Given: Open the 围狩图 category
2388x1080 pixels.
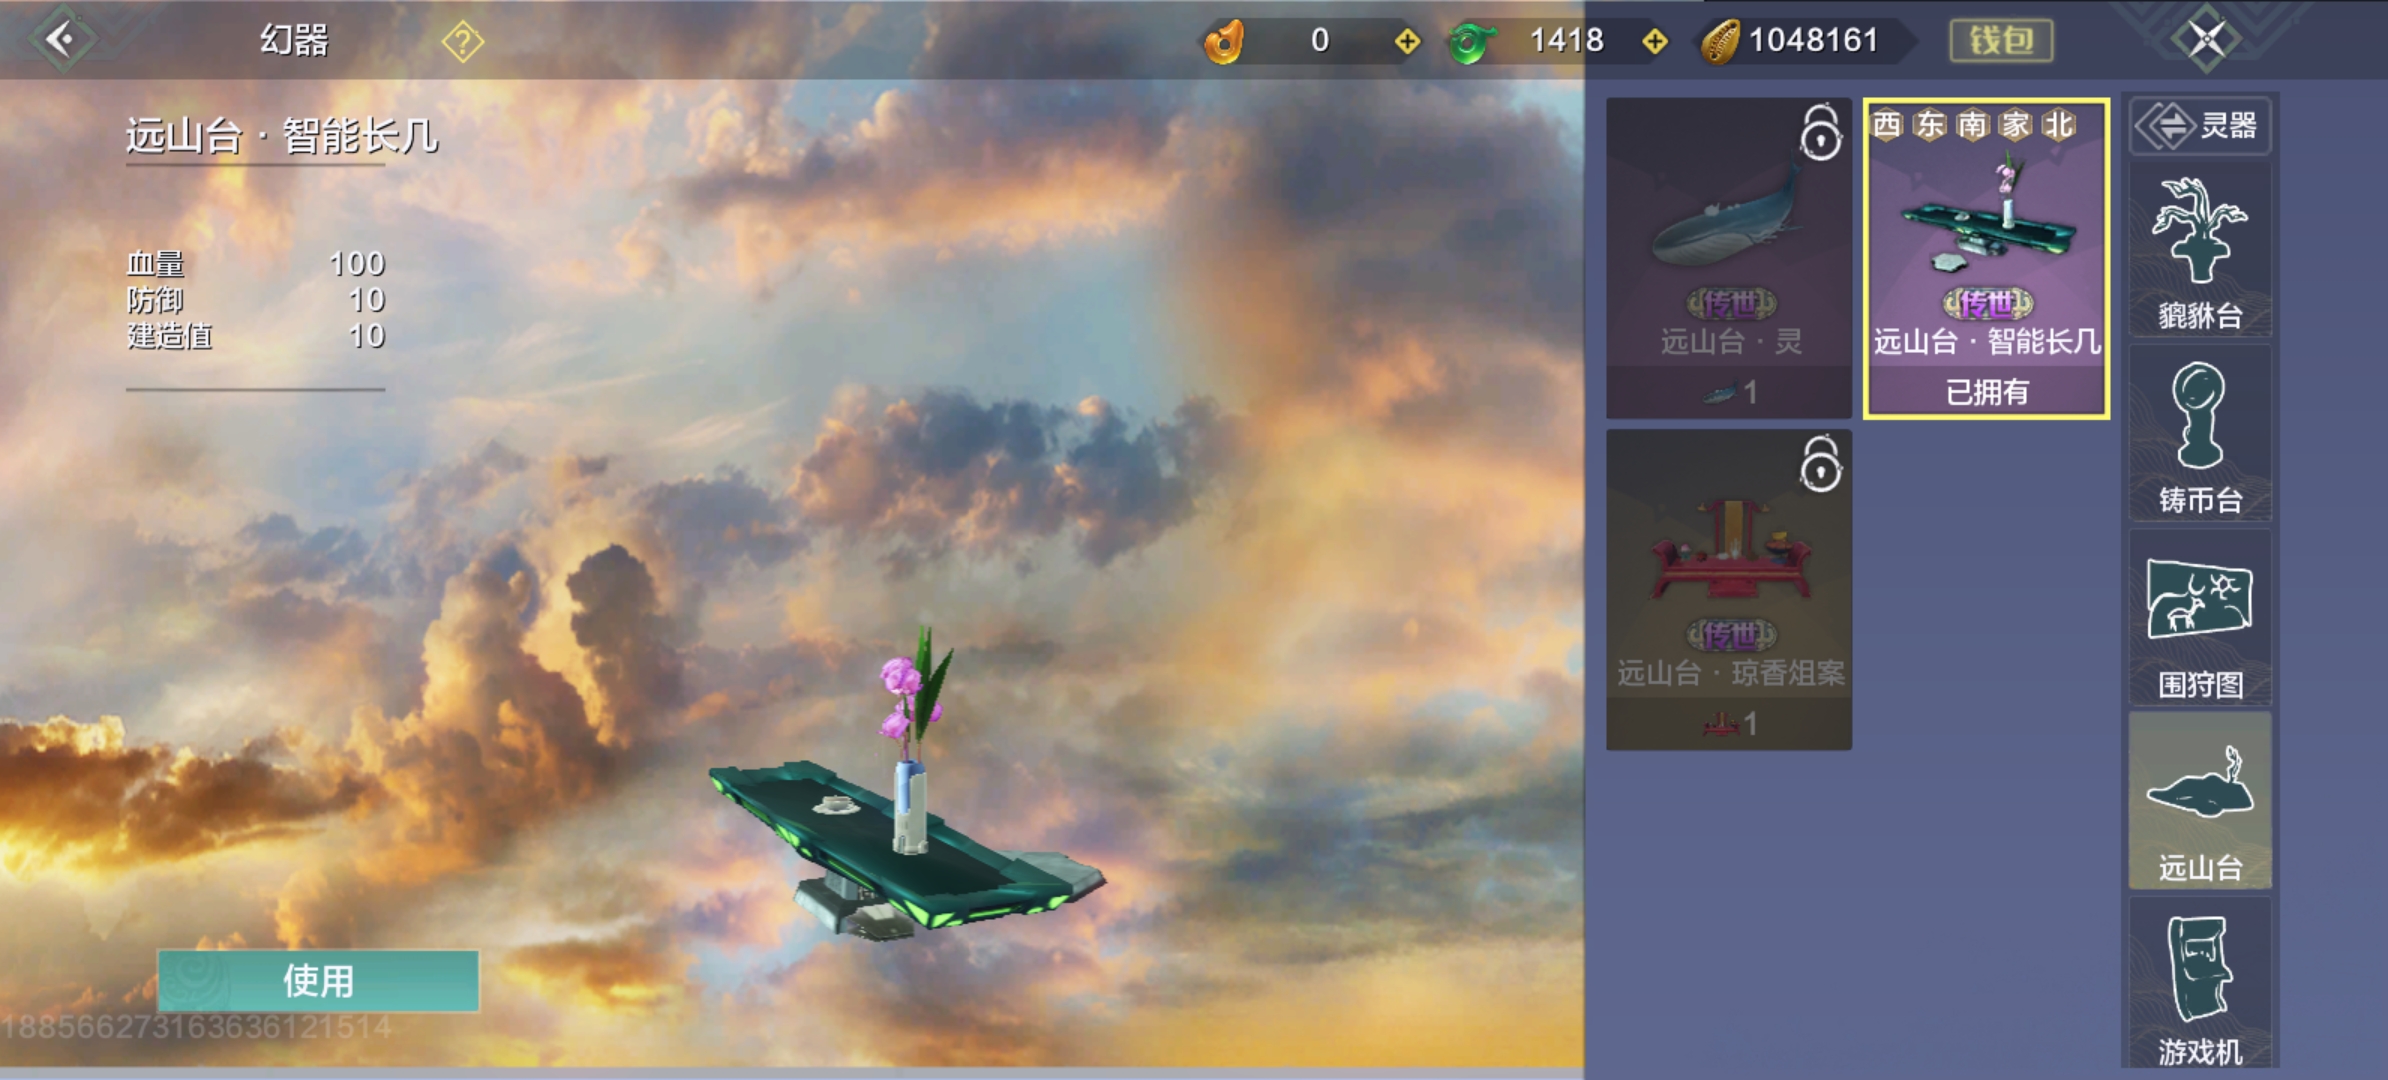Looking at the screenshot, I should tap(2199, 618).
